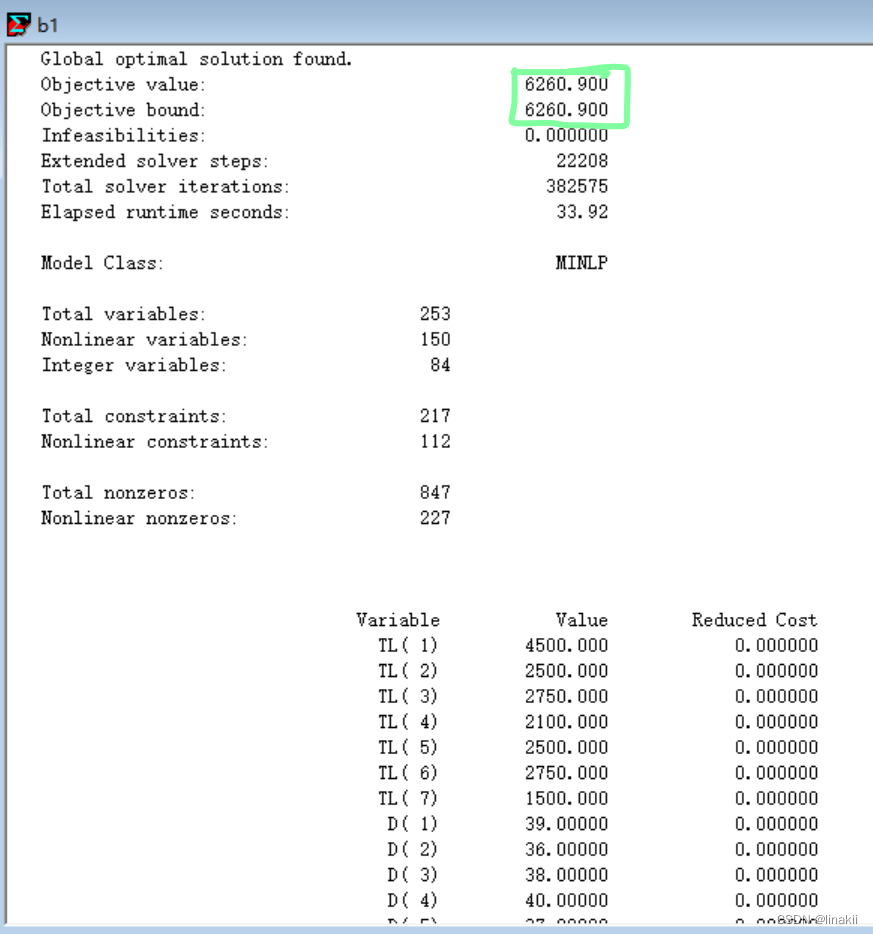The width and height of the screenshot is (873, 934).
Task: Click the D( 3) variable name
Action: tap(413, 875)
